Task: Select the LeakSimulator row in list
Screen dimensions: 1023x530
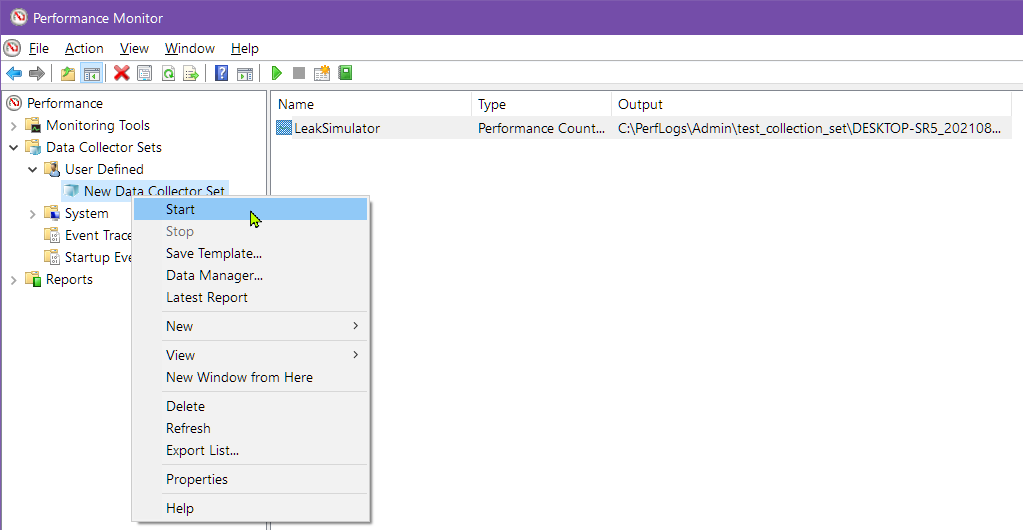Action: coord(337,128)
